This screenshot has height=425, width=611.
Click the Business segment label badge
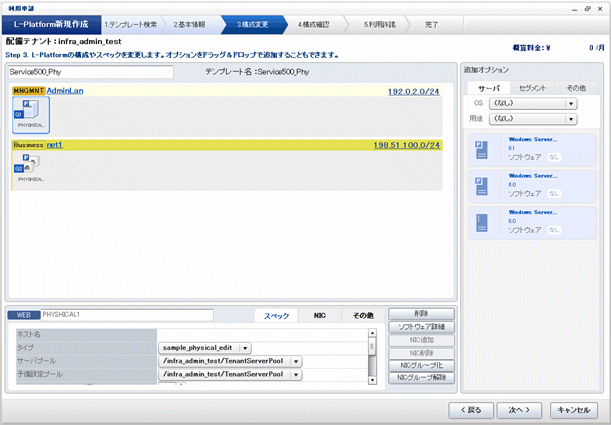tap(28, 145)
